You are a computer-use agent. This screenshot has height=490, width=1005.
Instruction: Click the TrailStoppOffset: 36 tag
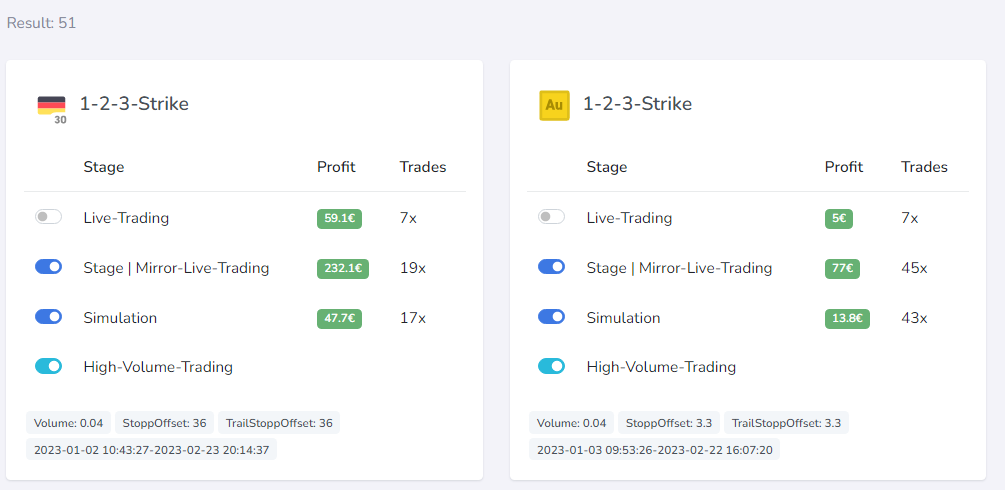pyautogui.click(x=279, y=423)
